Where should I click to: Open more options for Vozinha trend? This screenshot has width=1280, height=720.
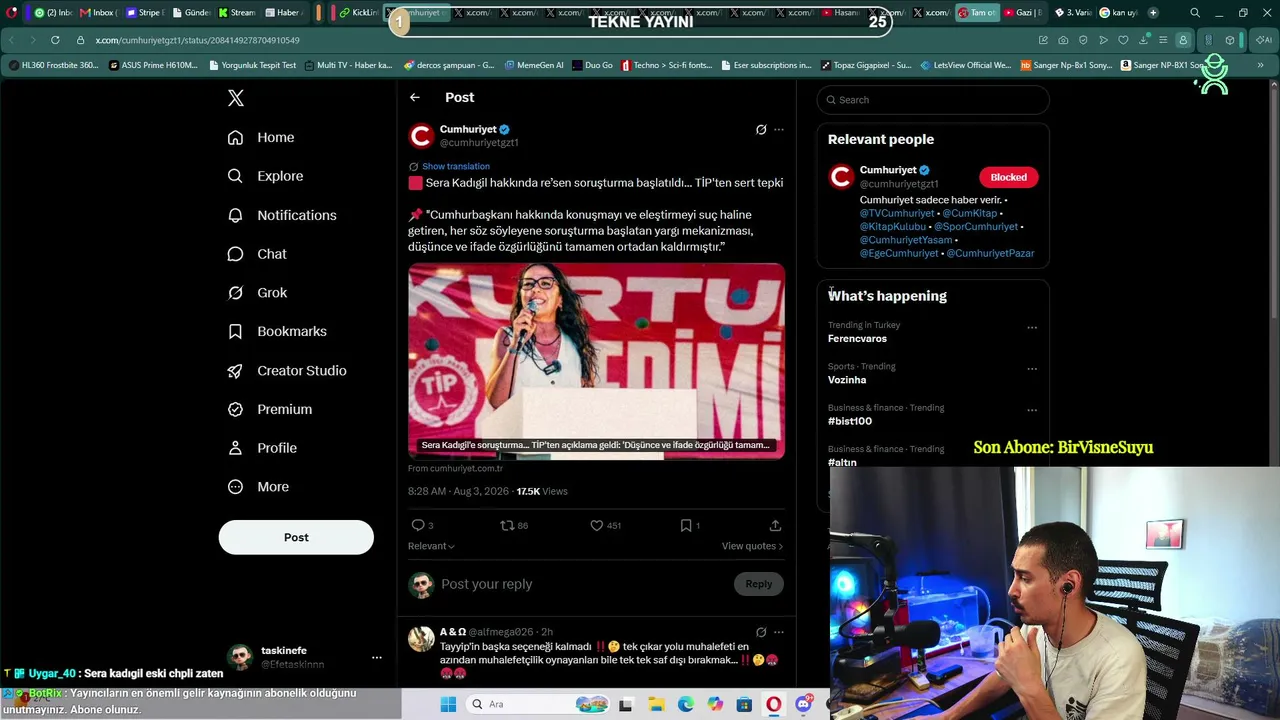tap(1032, 369)
